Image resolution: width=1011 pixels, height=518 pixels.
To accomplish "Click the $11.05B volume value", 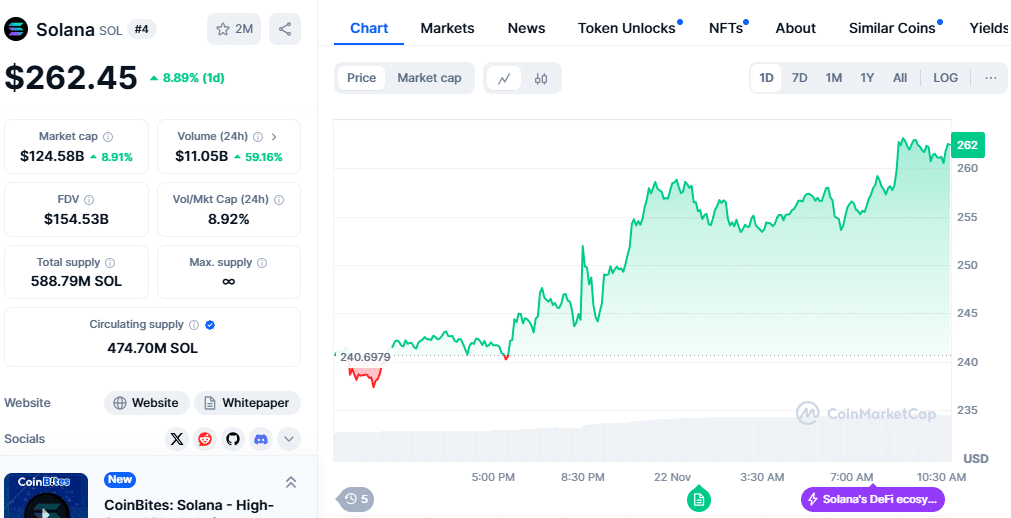I will point(202,157).
